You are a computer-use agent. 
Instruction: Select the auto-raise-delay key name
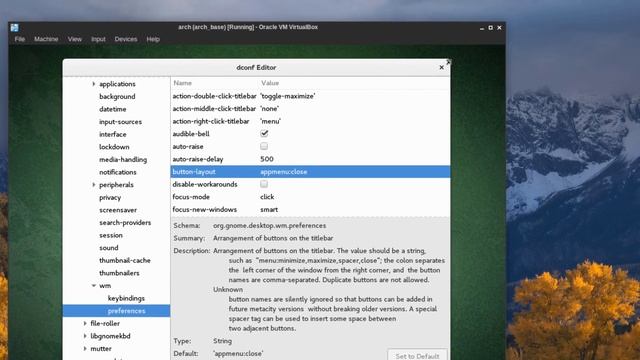pyautogui.click(x=198, y=159)
